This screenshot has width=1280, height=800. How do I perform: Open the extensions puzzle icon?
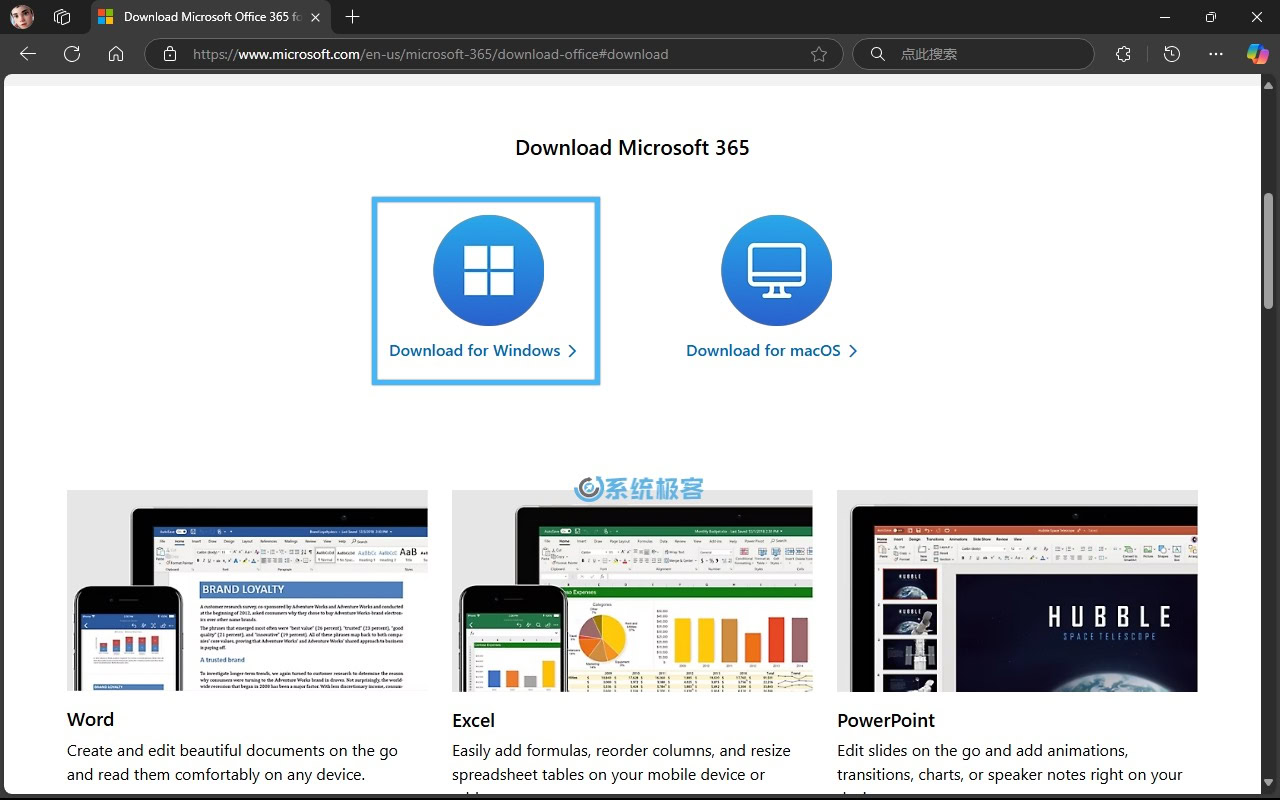click(1123, 54)
